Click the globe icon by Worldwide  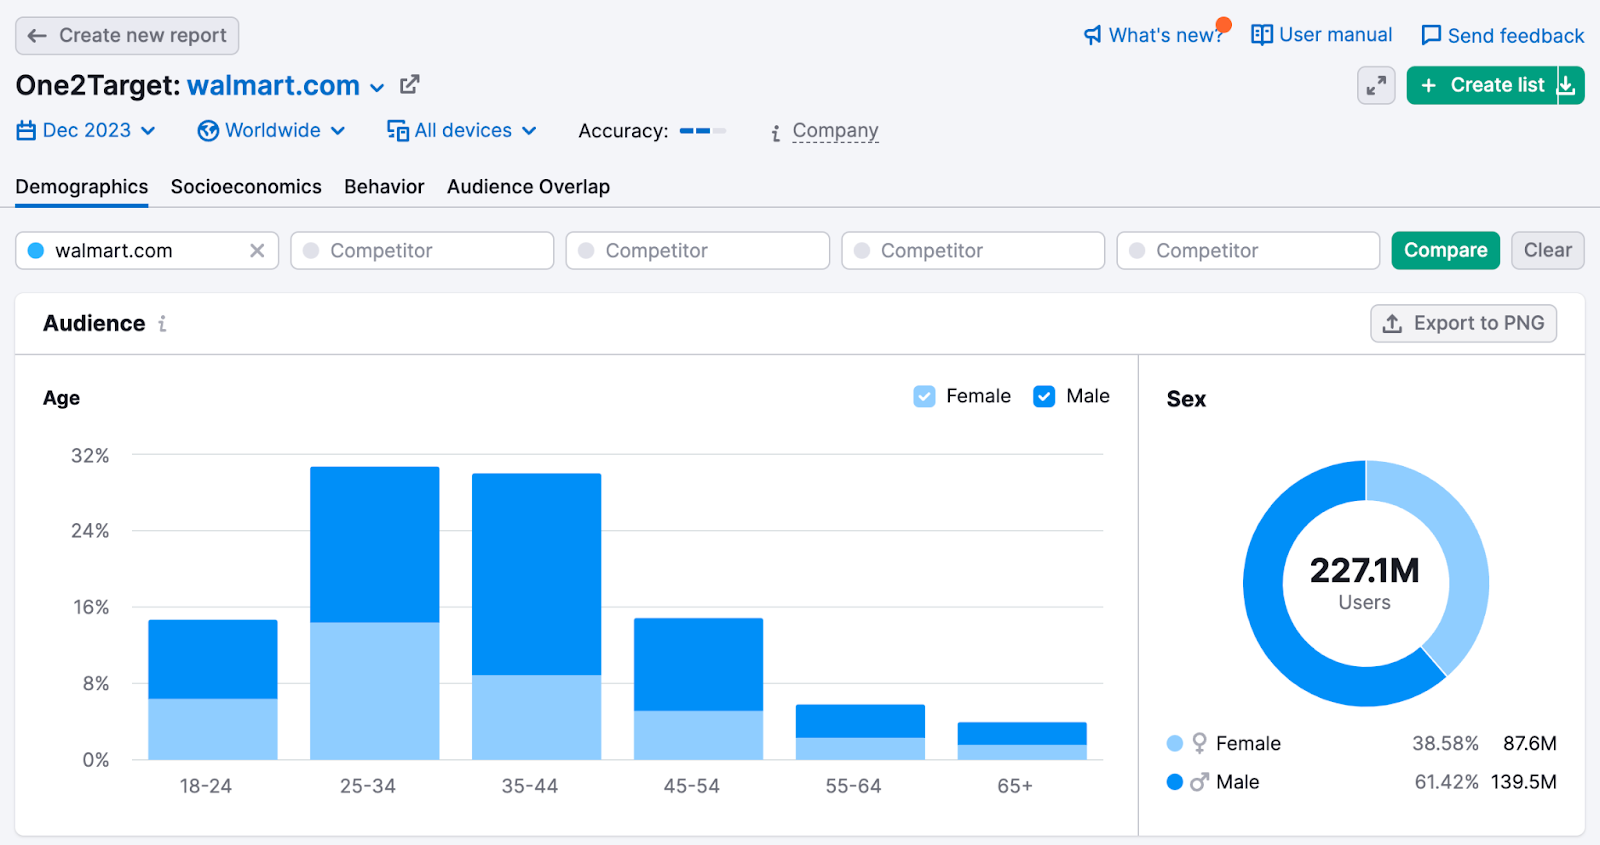click(208, 131)
